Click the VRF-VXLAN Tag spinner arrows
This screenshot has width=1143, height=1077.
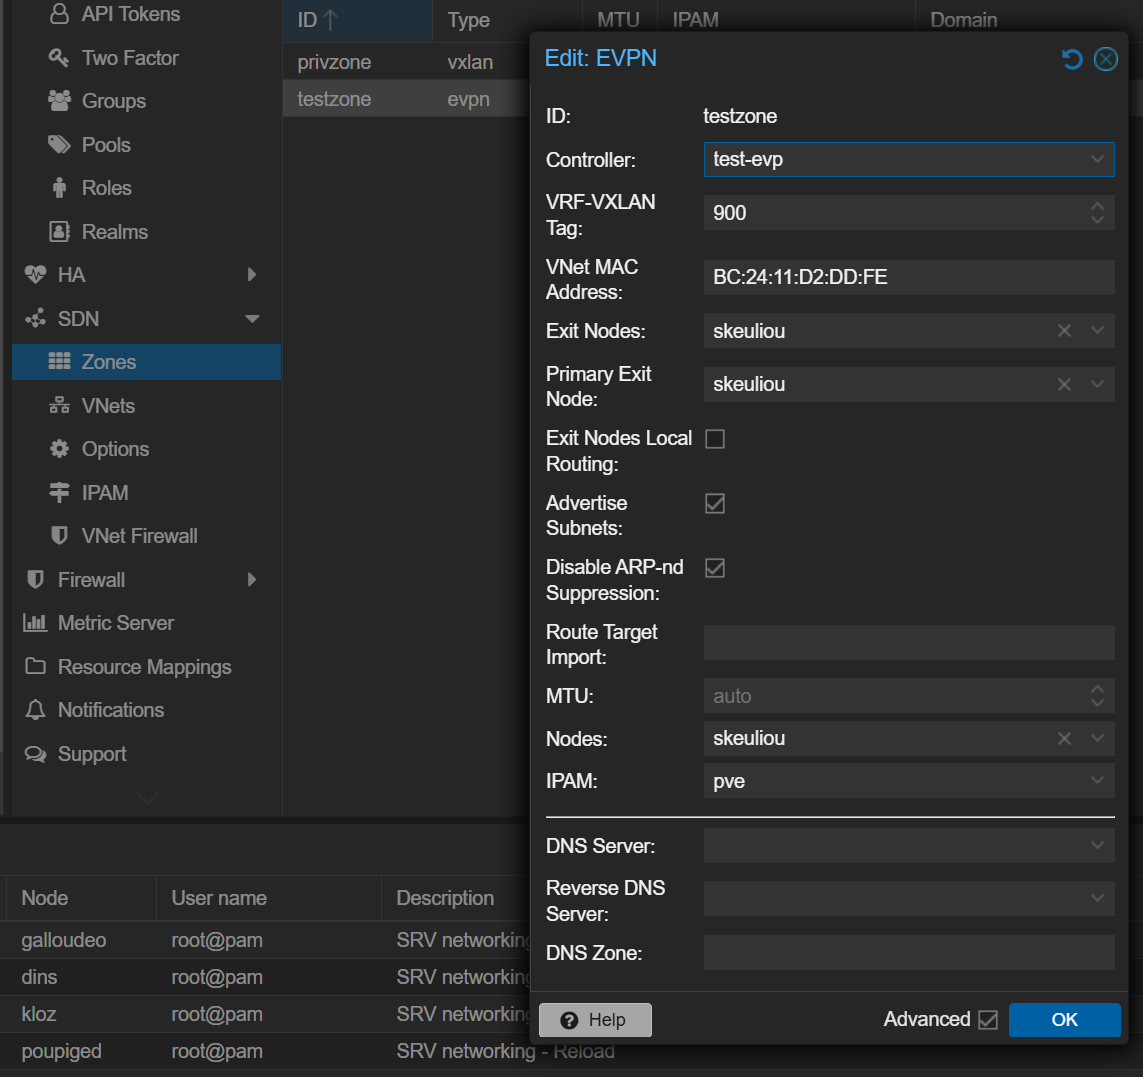(1097, 213)
